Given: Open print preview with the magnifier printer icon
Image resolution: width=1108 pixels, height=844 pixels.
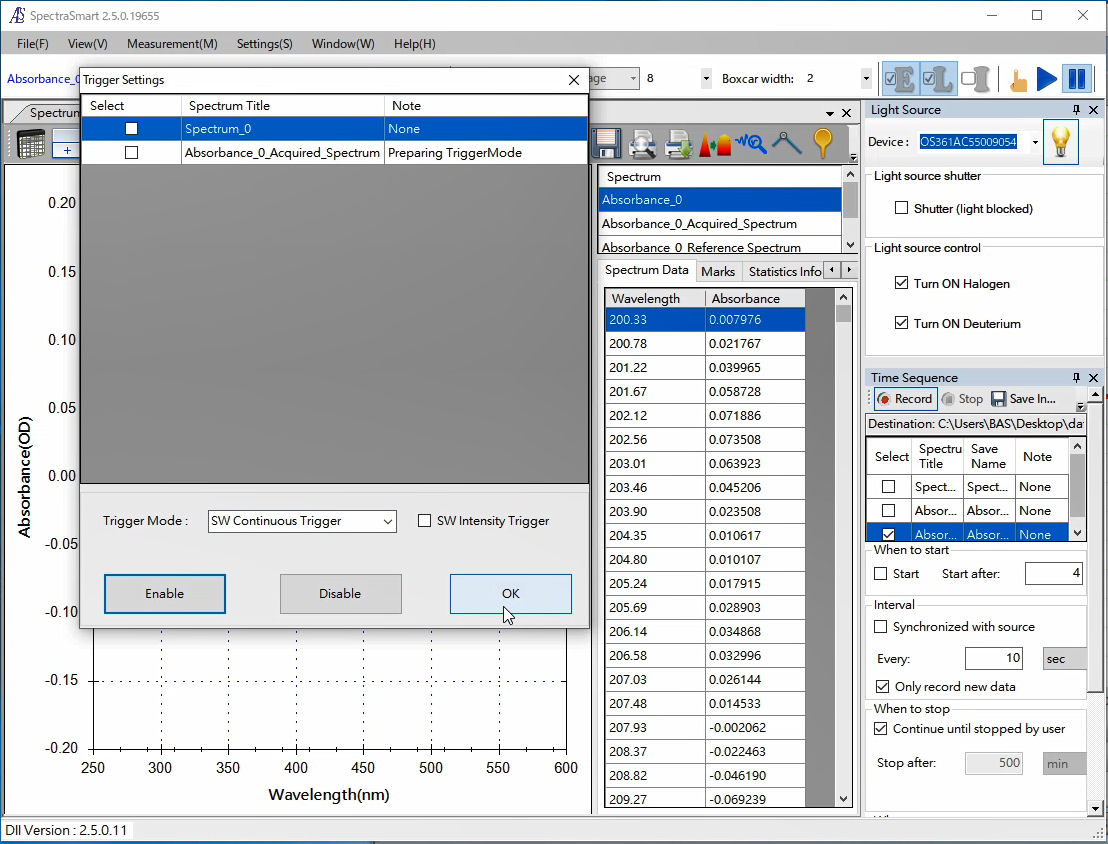Looking at the screenshot, I should pyautogui.click(x=642, y=144).
